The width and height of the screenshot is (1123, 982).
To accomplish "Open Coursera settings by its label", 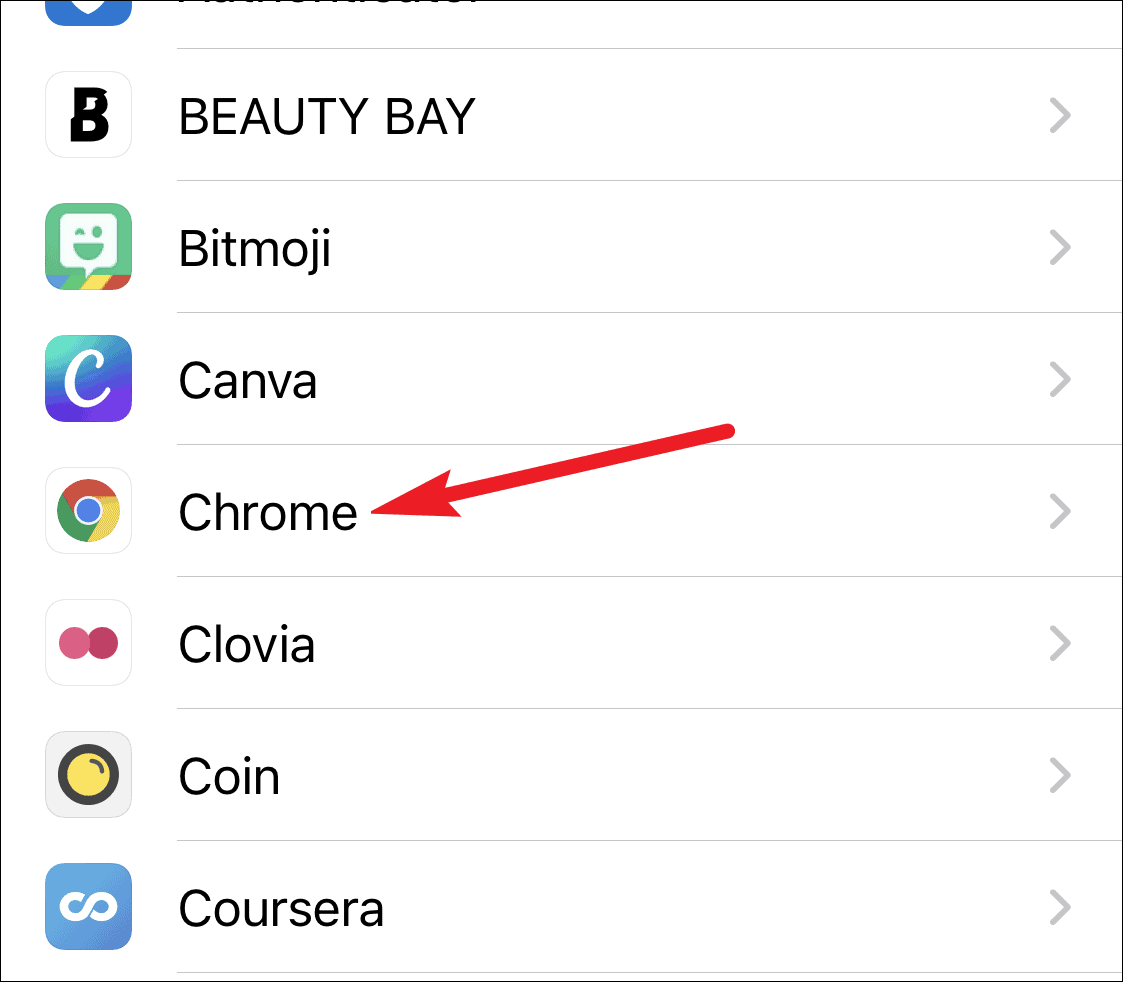I will [281, 908].
